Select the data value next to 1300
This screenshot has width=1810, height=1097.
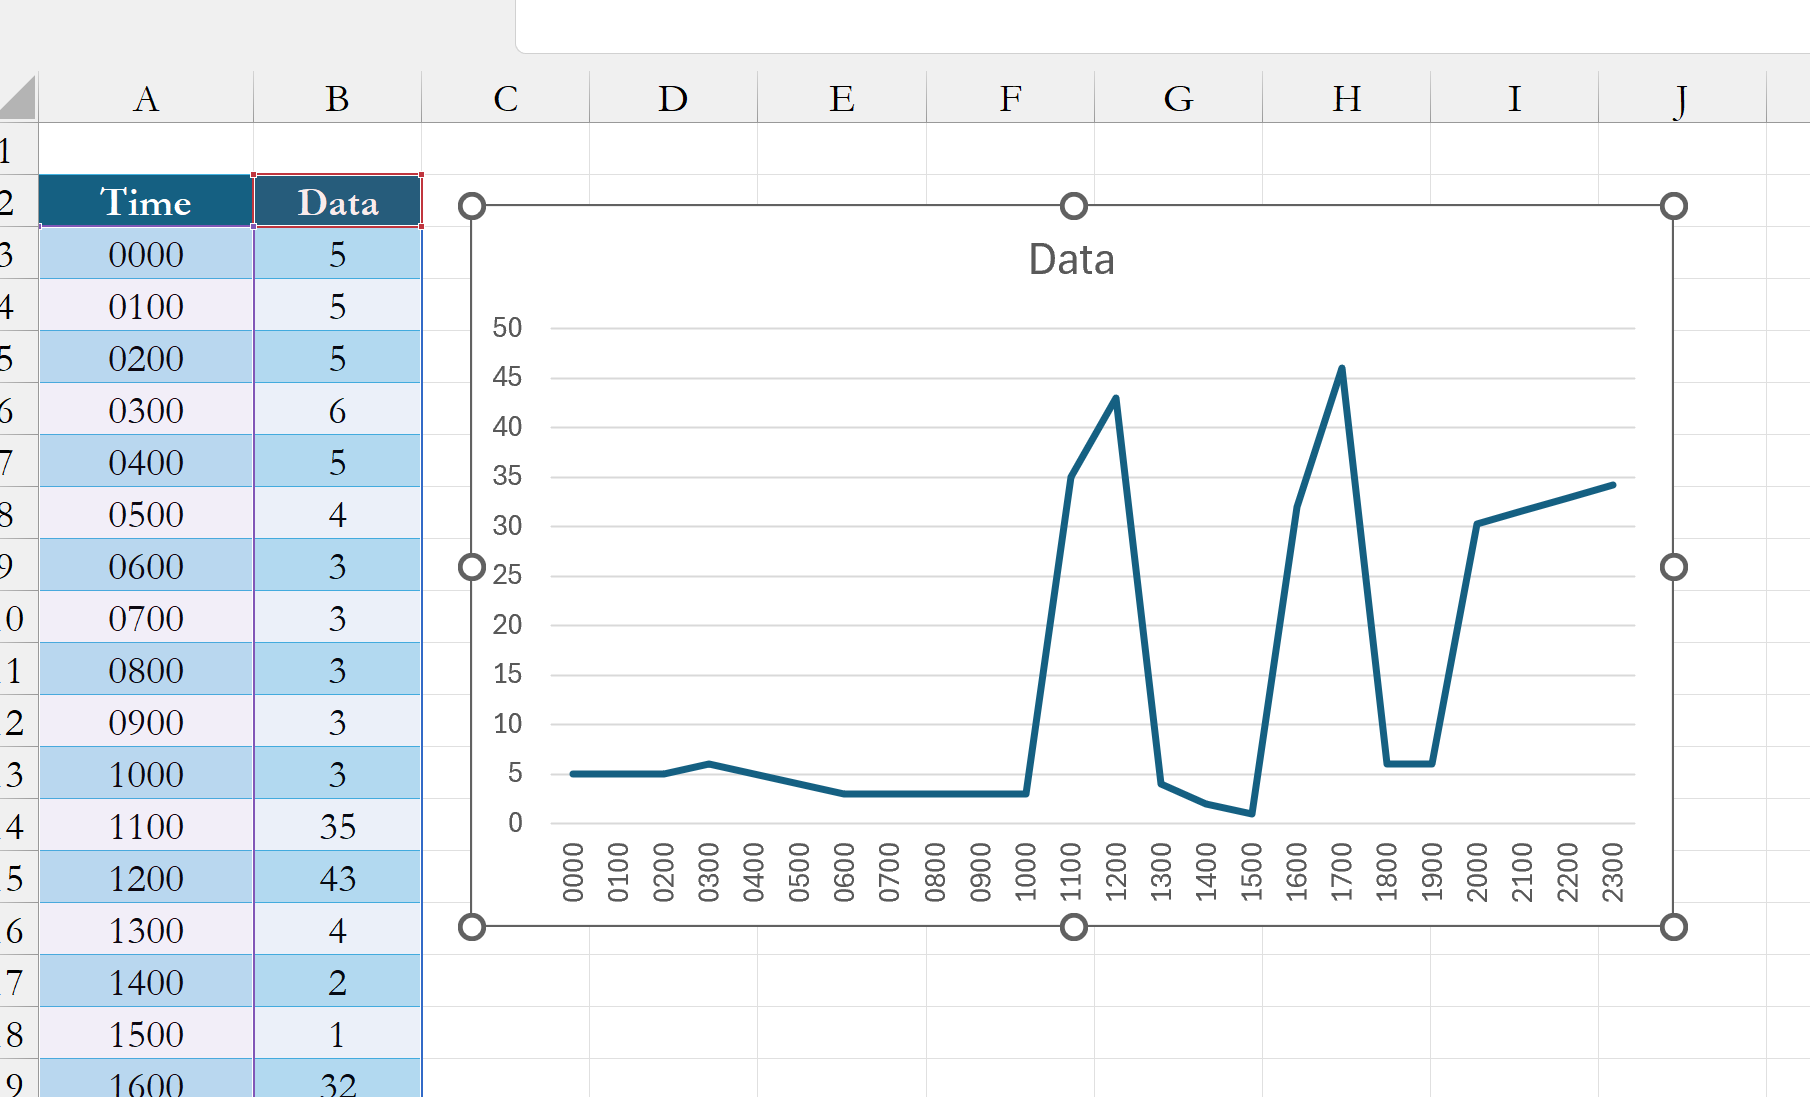[338, 930]
